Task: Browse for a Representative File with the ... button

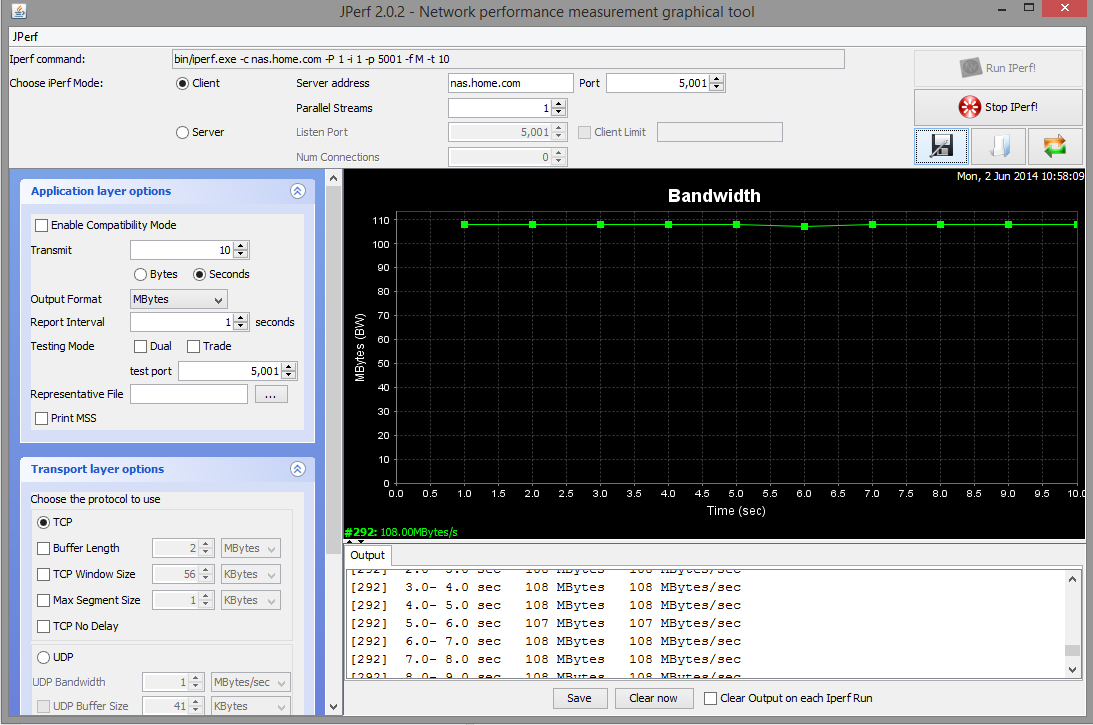Action: pos(271,395)
